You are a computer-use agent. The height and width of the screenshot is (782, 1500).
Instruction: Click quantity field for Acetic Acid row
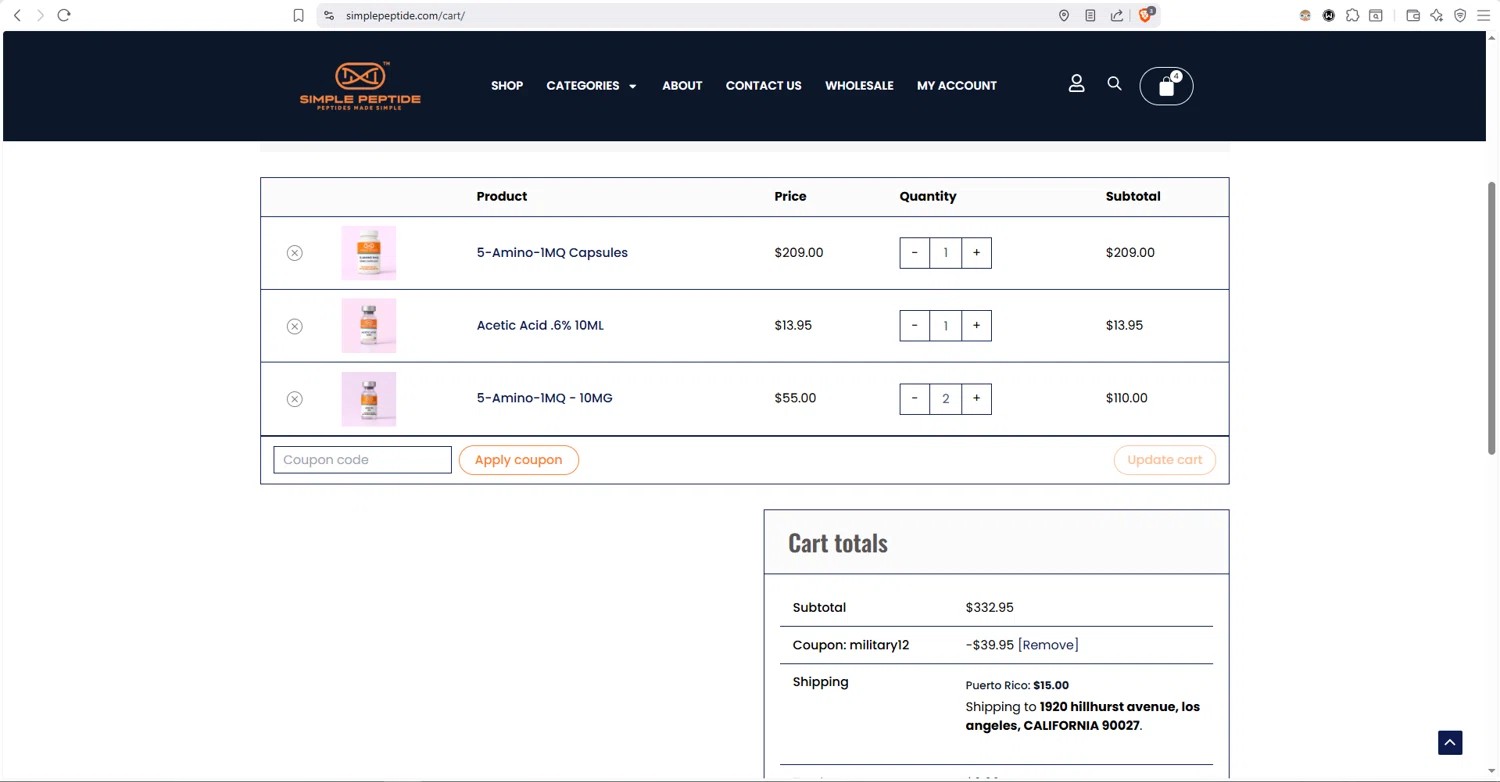tap(946, 326)
